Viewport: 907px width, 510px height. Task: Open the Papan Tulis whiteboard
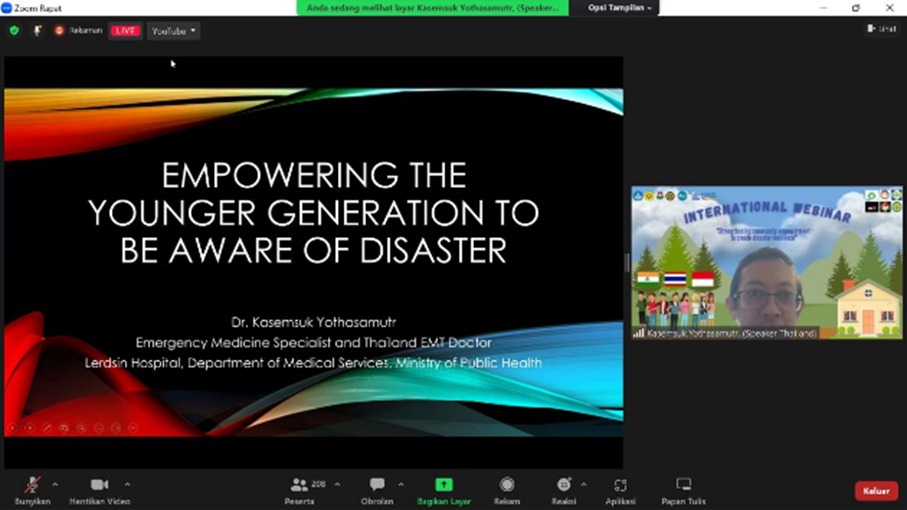click(684, 485)
